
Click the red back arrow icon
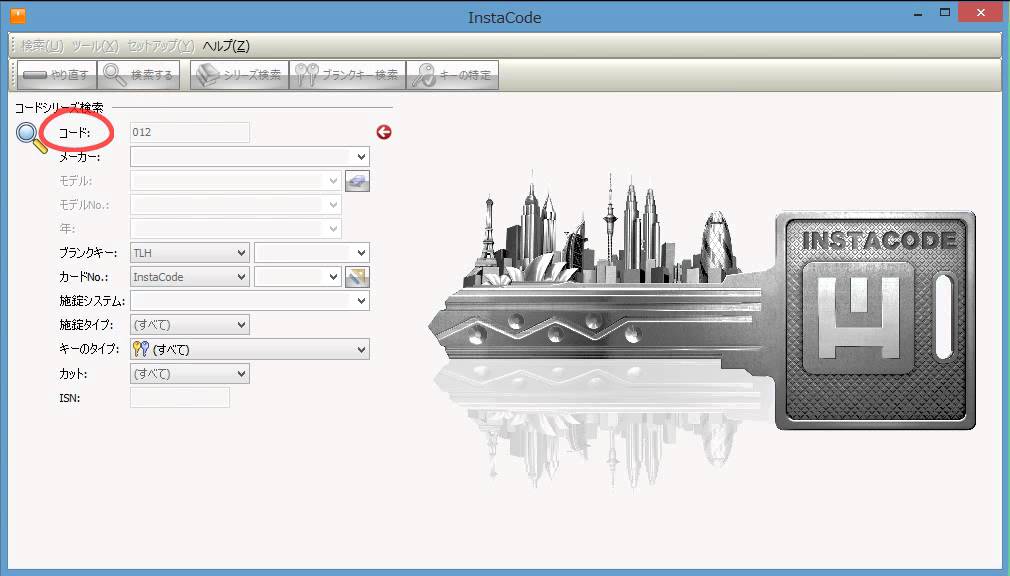(x=384, y=132)
